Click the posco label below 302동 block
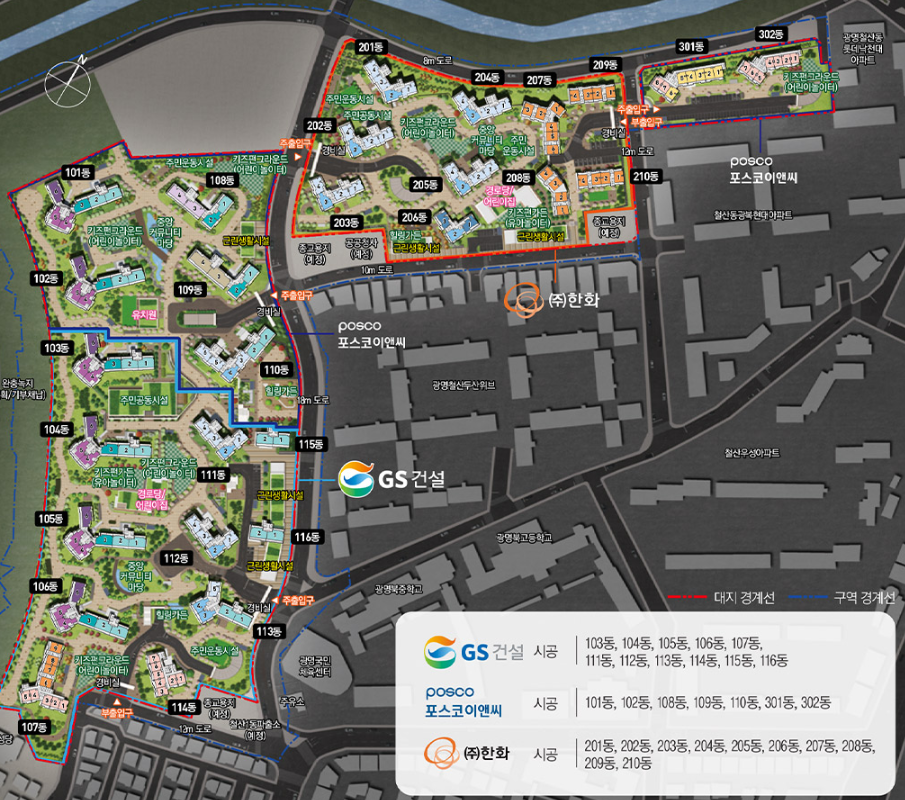 (763, 170)
